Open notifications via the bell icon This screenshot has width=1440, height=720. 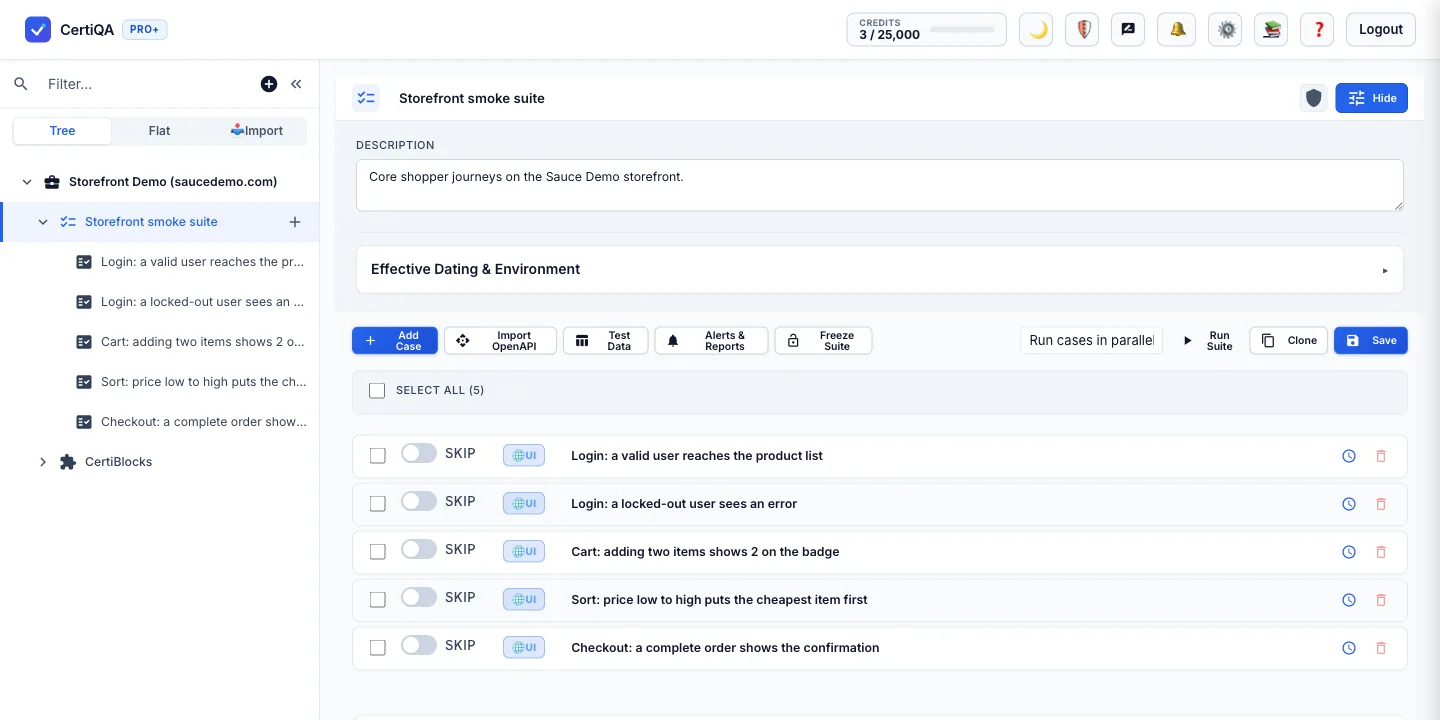coord(1177,30)
